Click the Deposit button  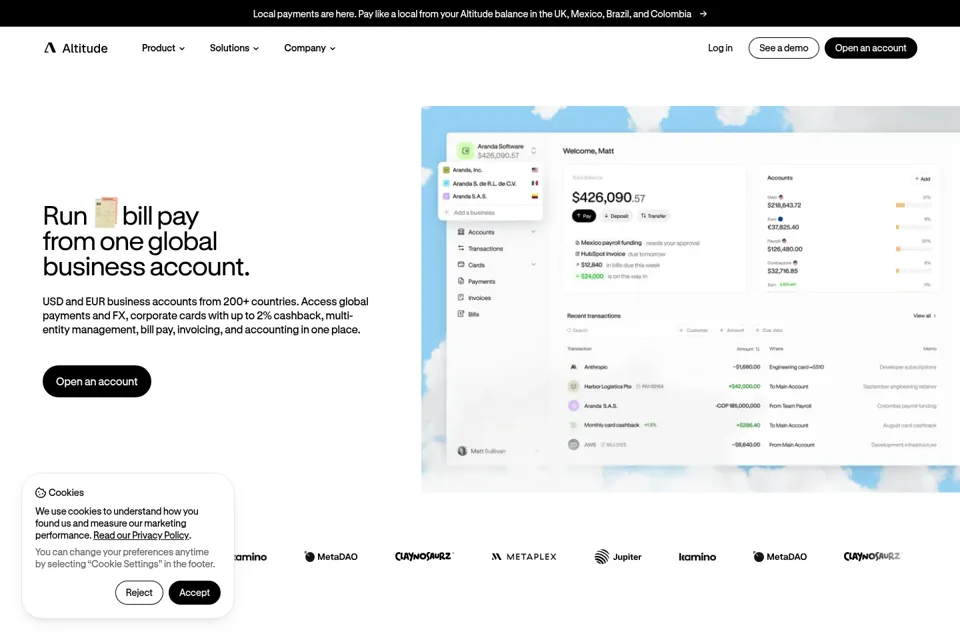pyautogui.click(x=616, y=216)
